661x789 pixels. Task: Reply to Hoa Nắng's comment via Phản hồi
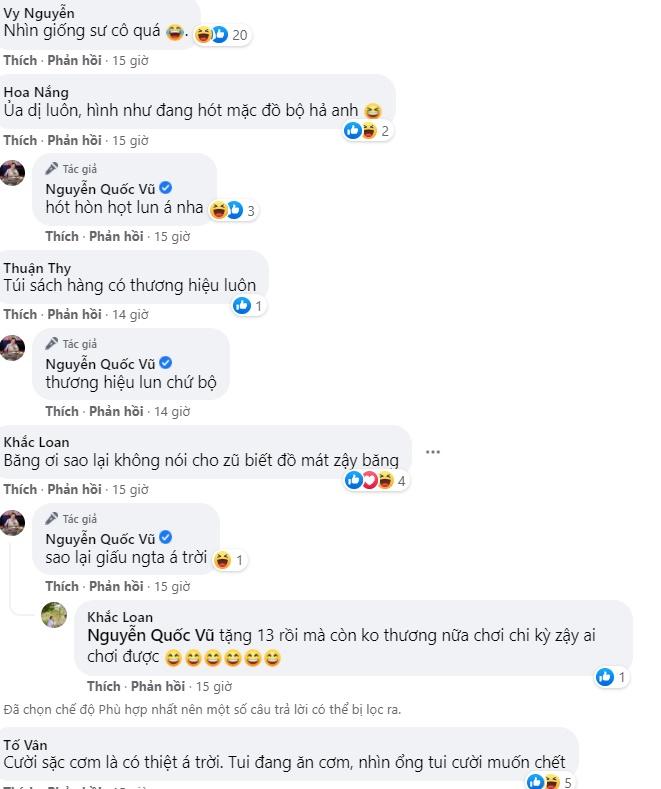pos(74,140)
